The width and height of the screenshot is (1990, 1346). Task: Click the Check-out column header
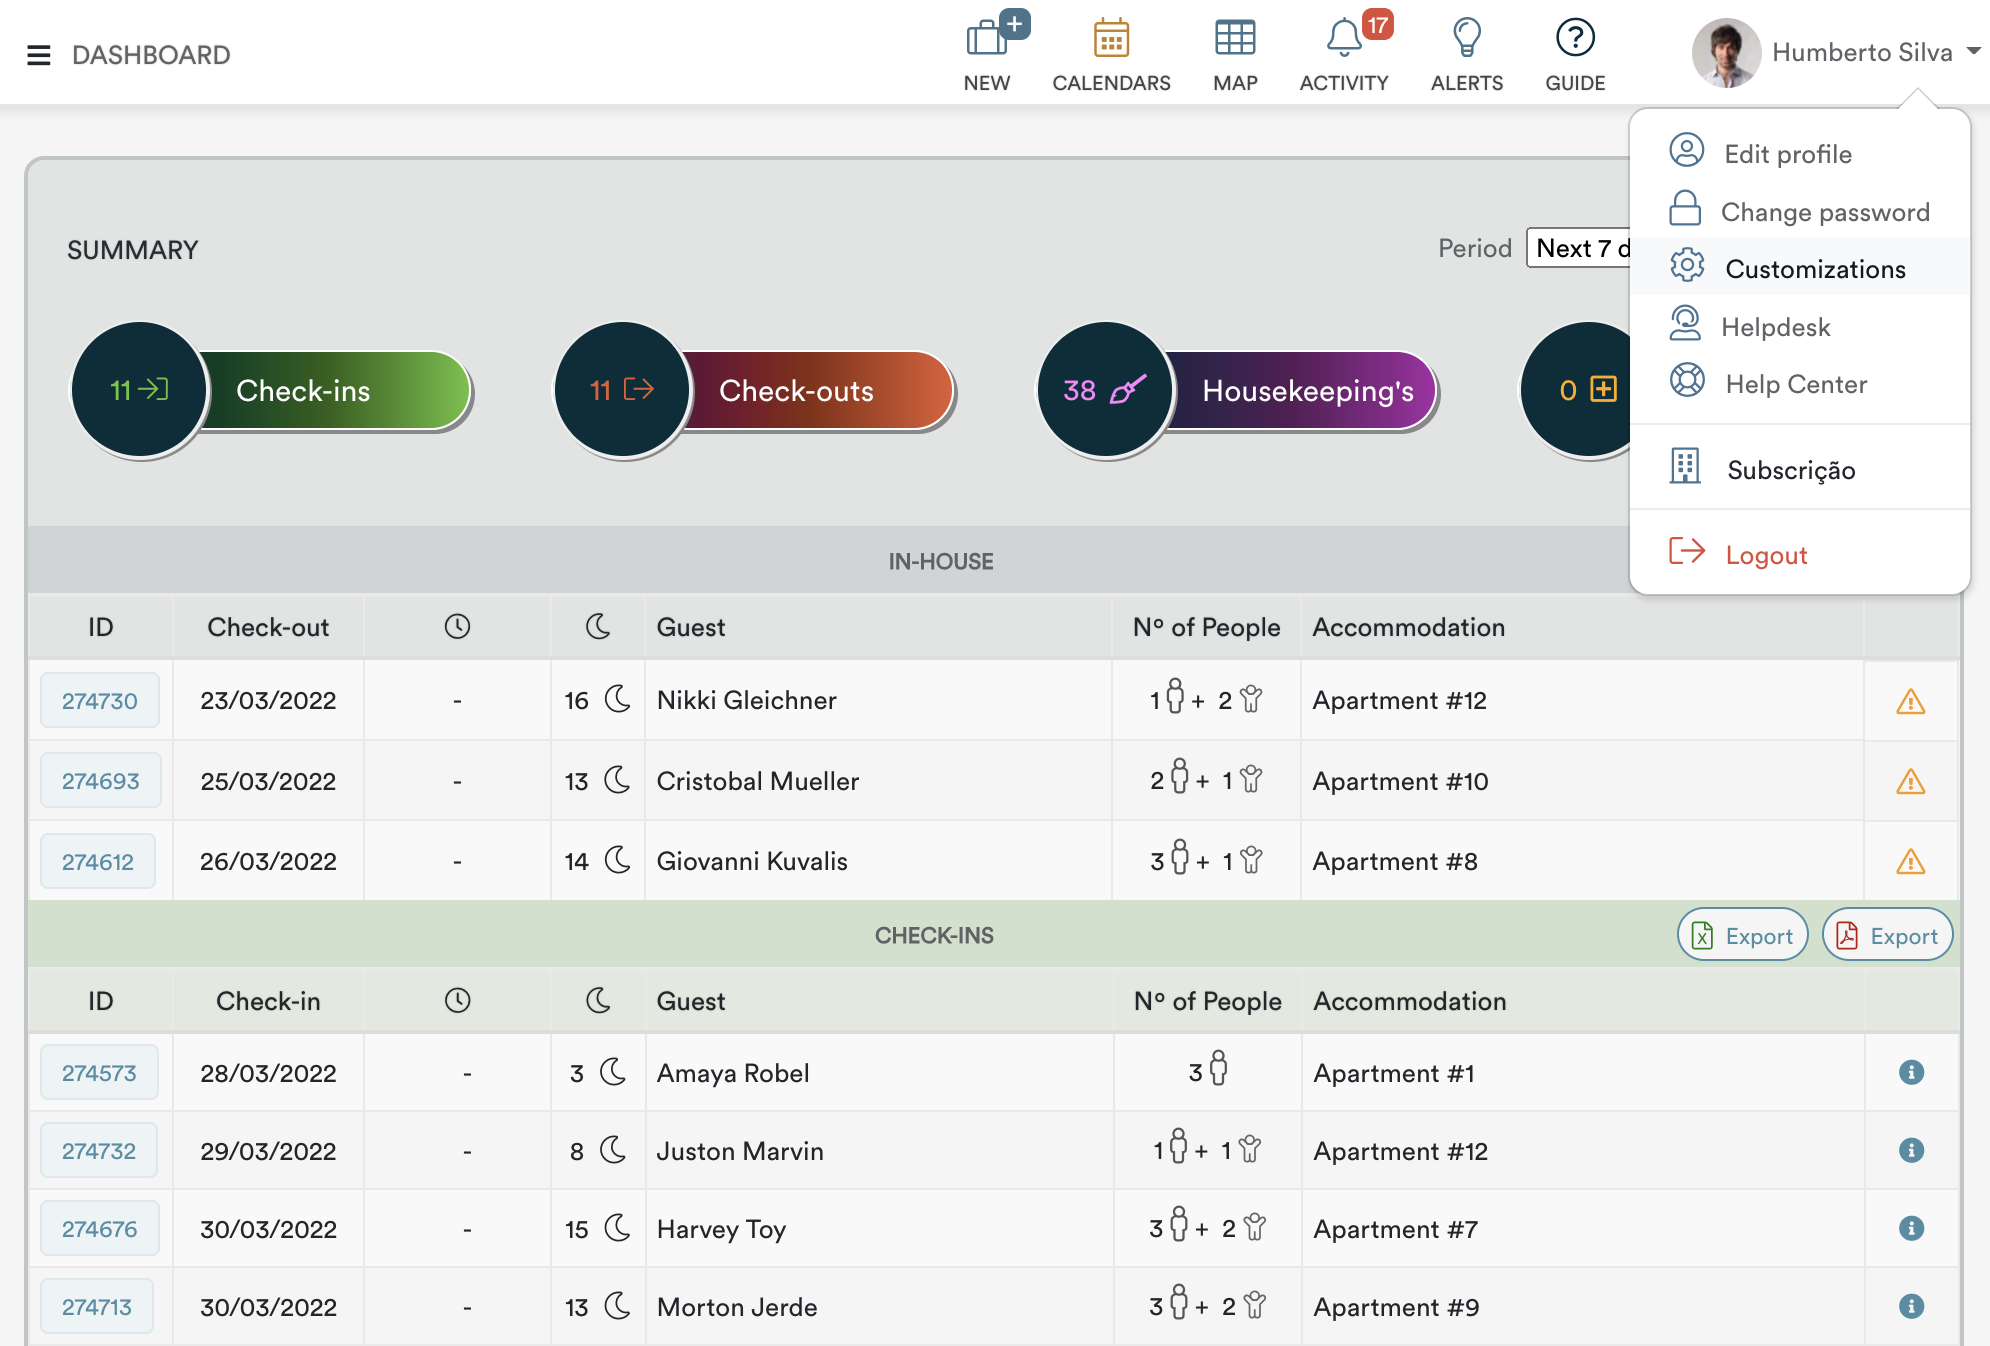pos(268,627)
